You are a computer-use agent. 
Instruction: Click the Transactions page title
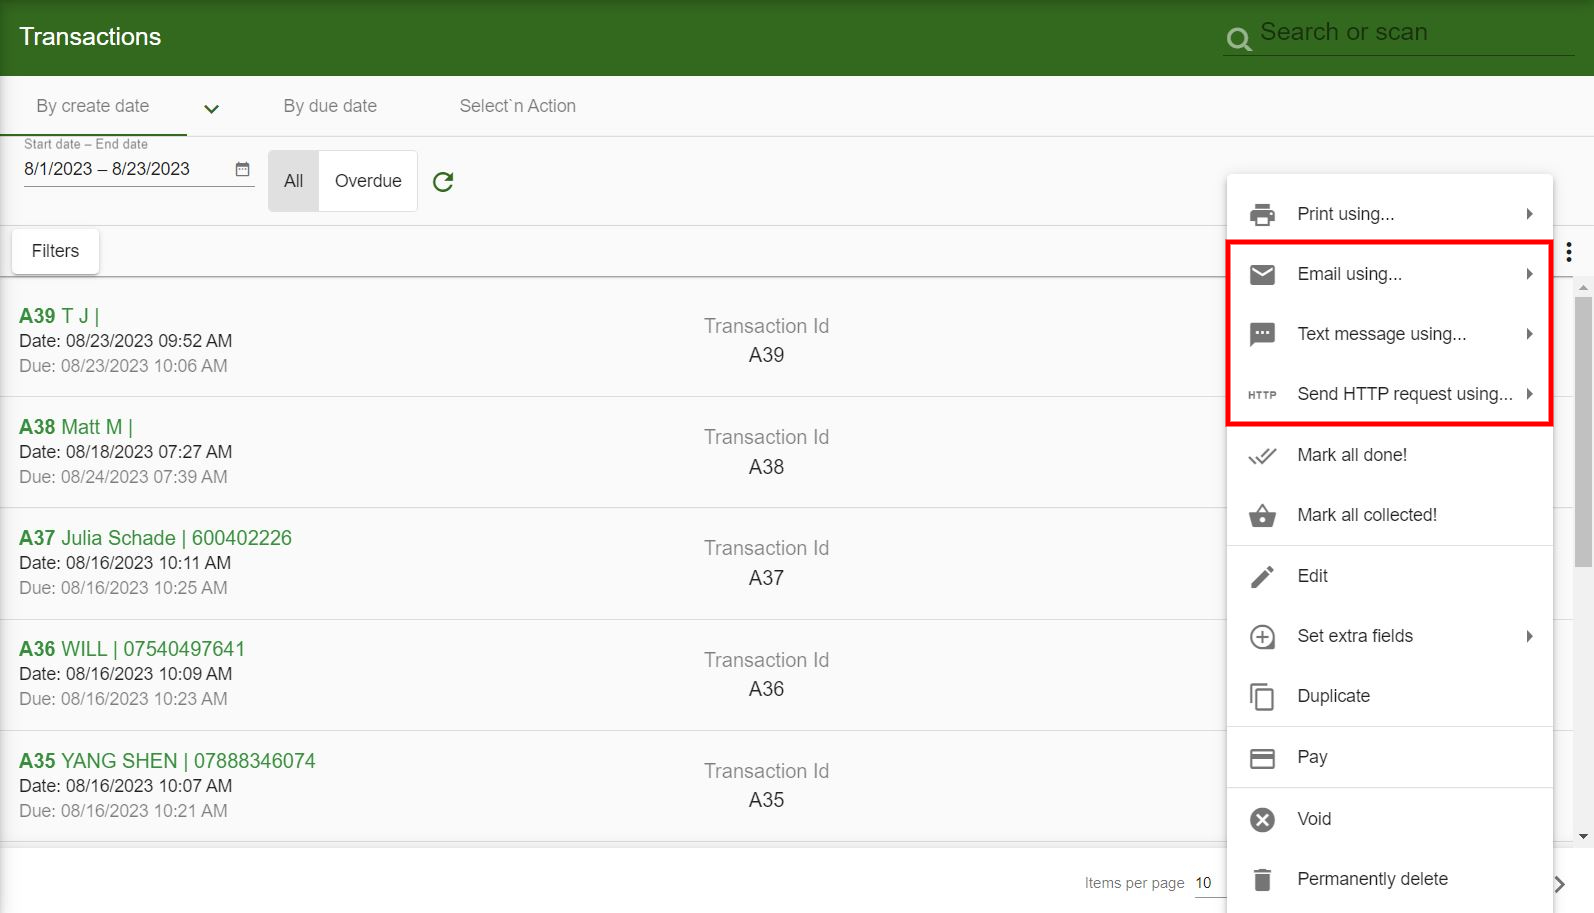click(x=90, y=37)
